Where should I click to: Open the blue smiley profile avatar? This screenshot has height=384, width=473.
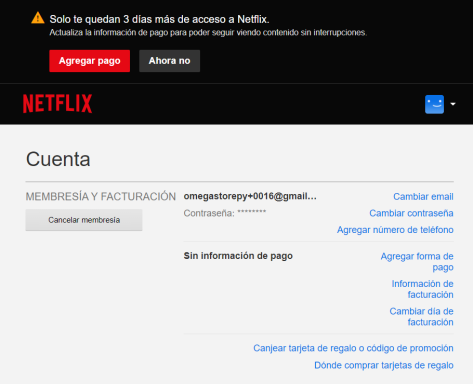click(x=434, y=104)
